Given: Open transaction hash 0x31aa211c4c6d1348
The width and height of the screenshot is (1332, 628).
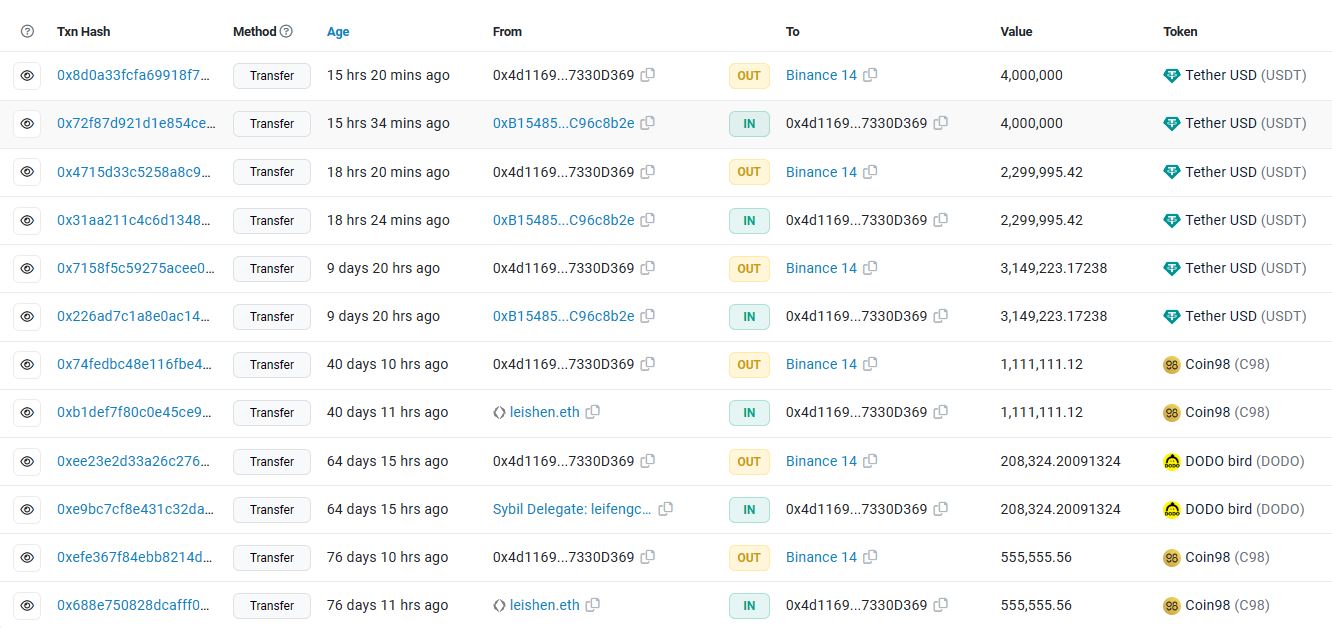Looking at the screenshot, I should tap(134, 220).
